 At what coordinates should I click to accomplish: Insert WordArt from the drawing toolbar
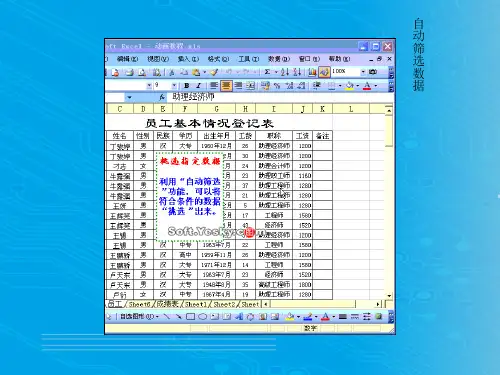click(x=239, y=316)
